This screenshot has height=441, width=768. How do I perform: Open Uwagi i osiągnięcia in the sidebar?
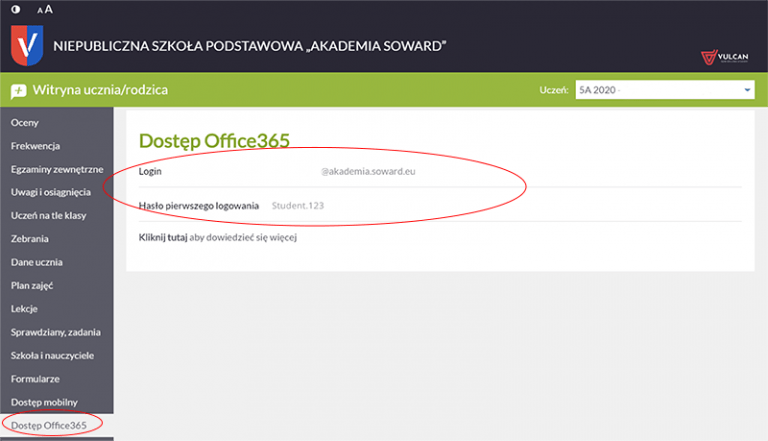coord(50,193)
